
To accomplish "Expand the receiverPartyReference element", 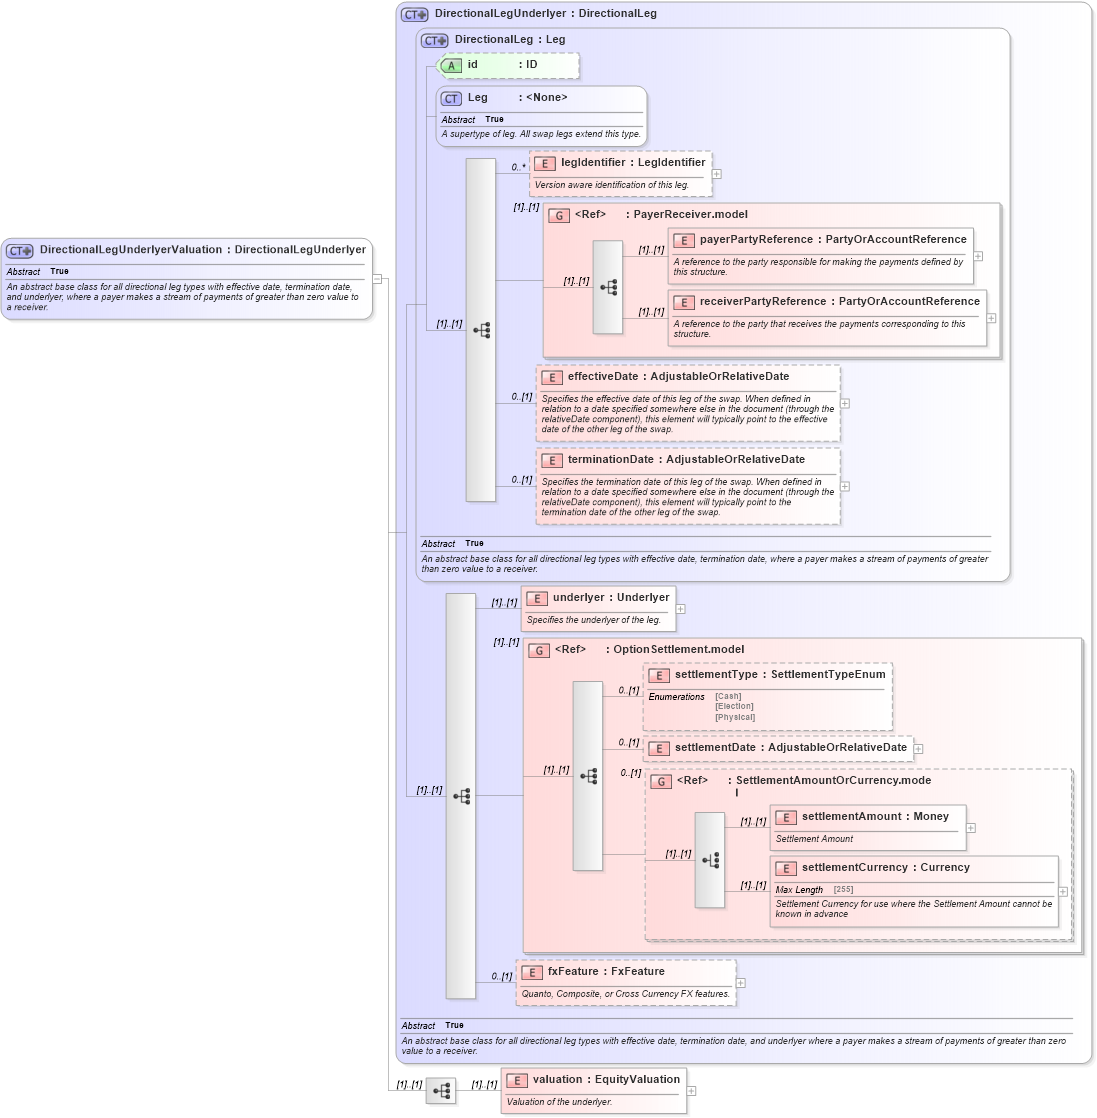I will [x=992, y=318].
